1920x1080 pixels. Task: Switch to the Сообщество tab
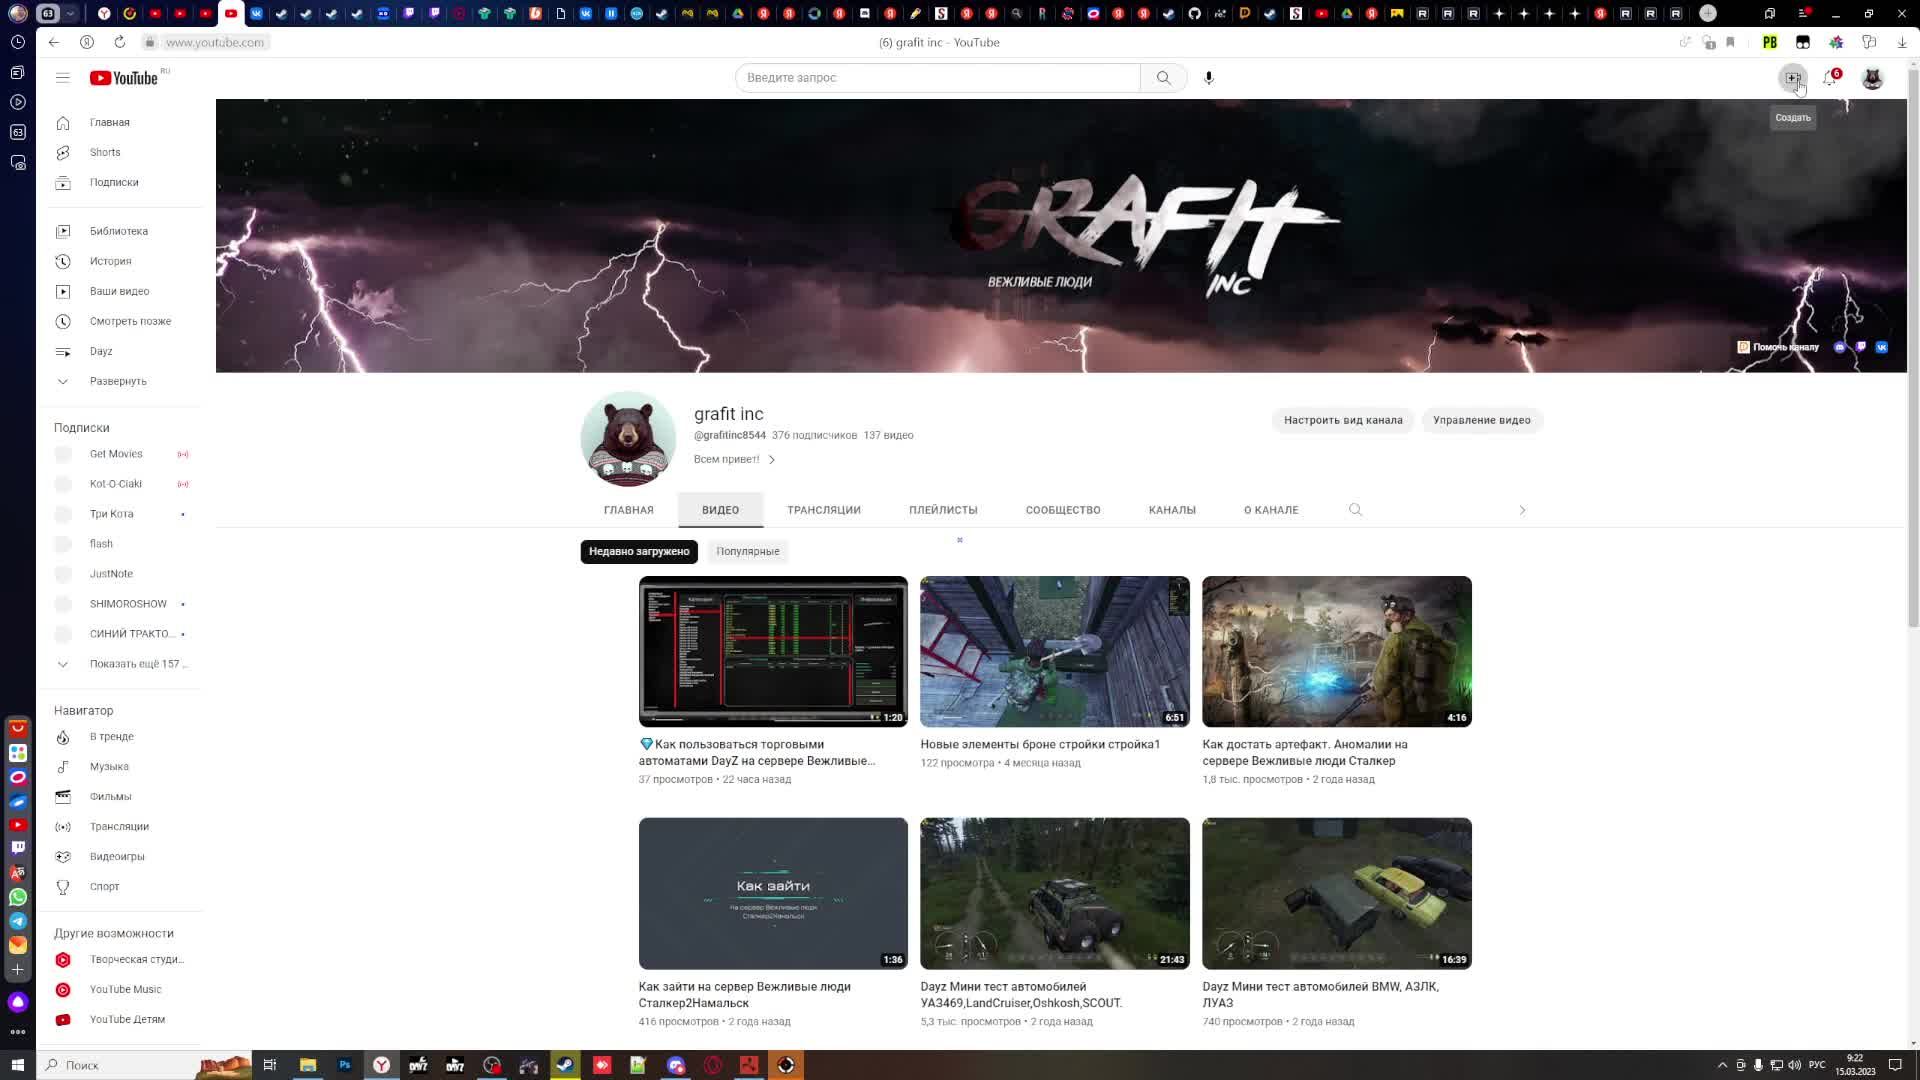click(x=1062, y=510)
